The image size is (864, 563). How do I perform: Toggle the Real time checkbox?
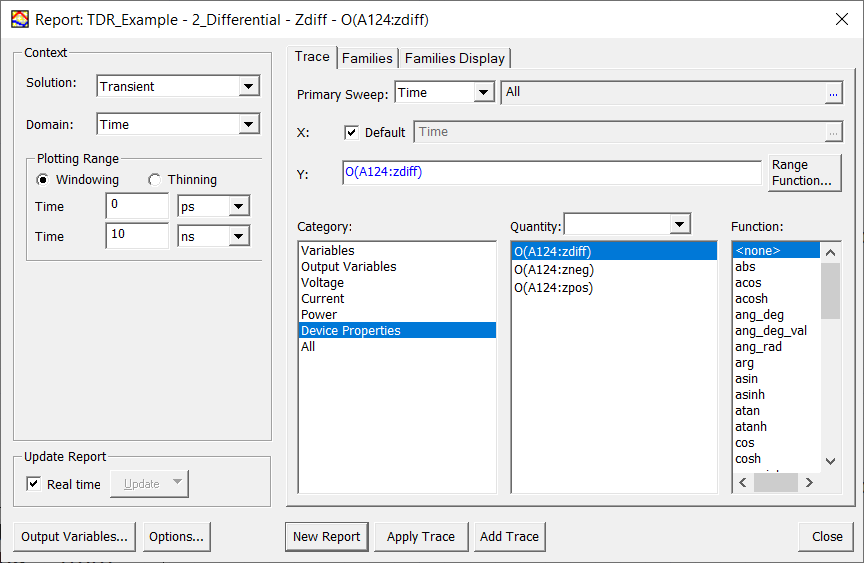coord(34,484)
